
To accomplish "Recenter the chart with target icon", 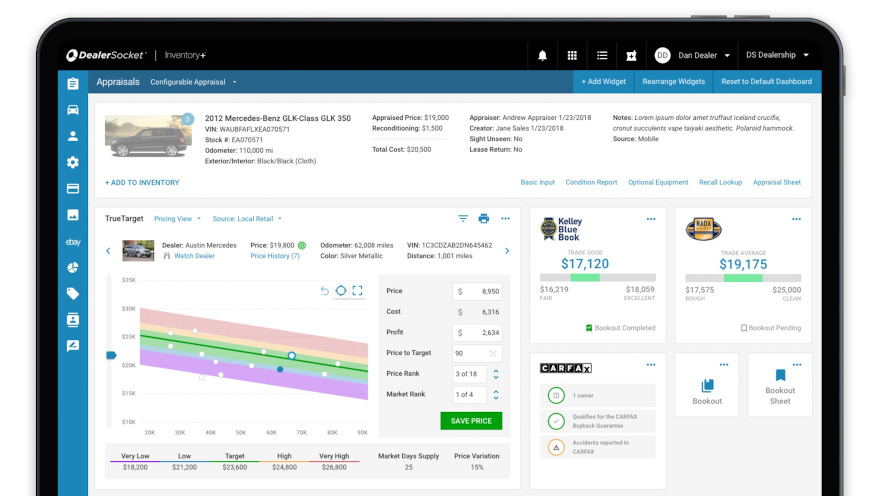I will [341, 290].
